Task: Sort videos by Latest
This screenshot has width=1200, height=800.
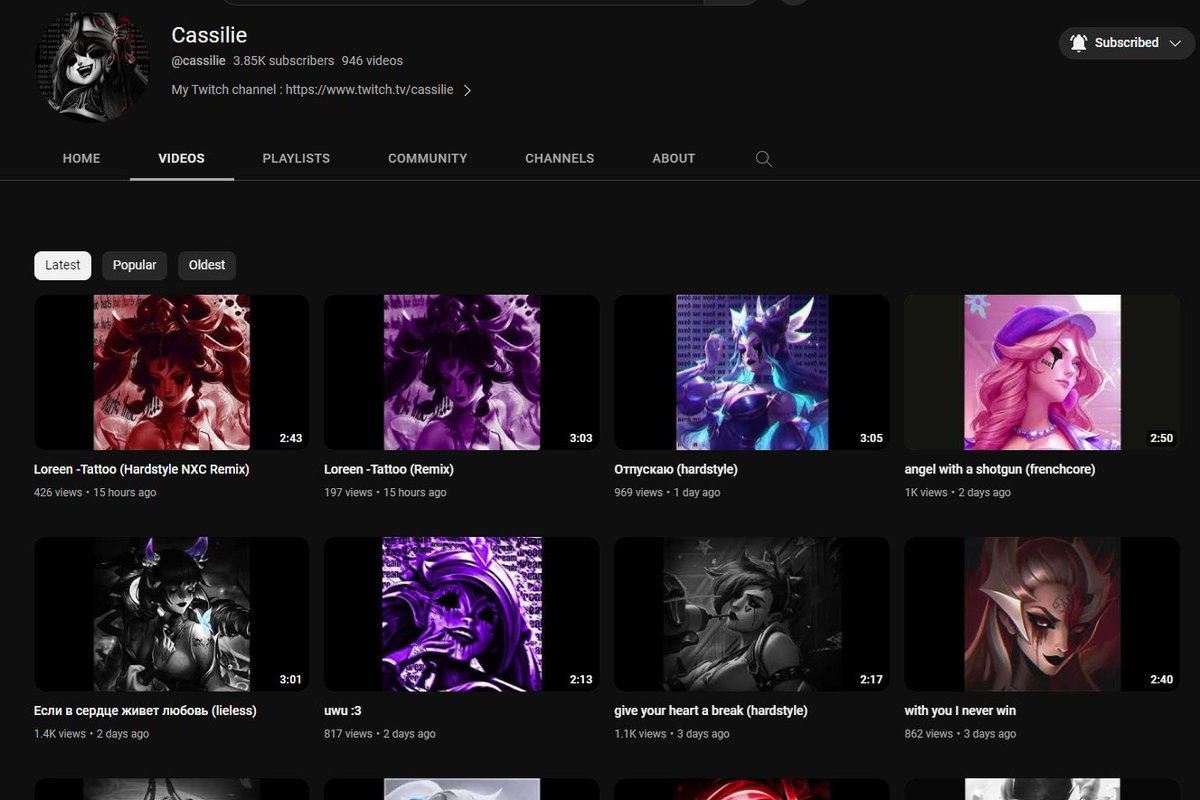Action: tap(63, 265)
